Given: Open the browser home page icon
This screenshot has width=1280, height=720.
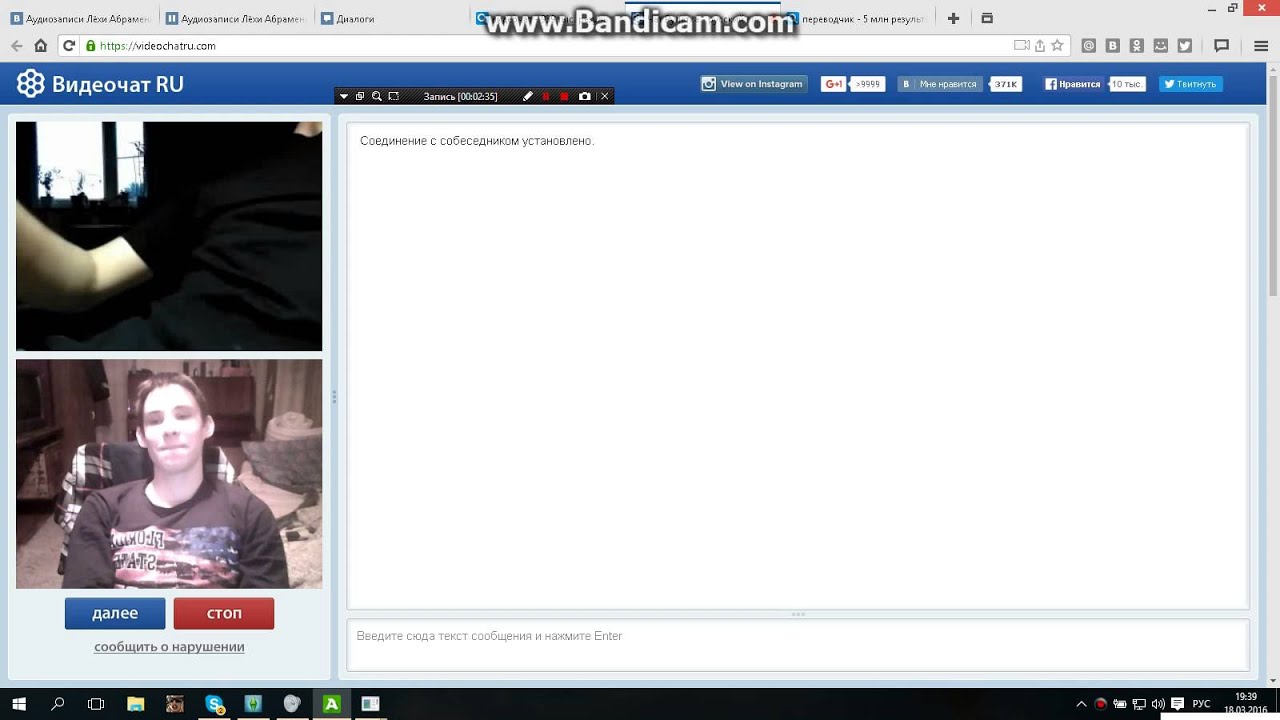Looking at the screenshot, I should tap(40, 46).
